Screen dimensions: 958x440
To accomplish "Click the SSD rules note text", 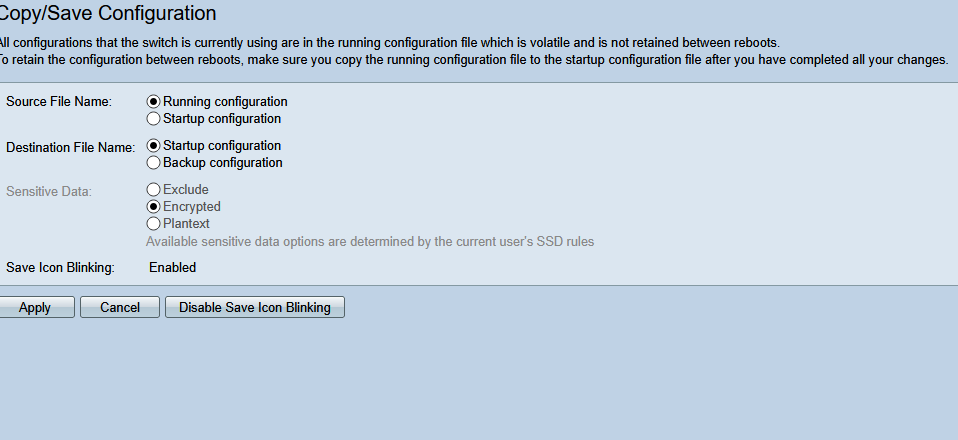I will [370, 241].
